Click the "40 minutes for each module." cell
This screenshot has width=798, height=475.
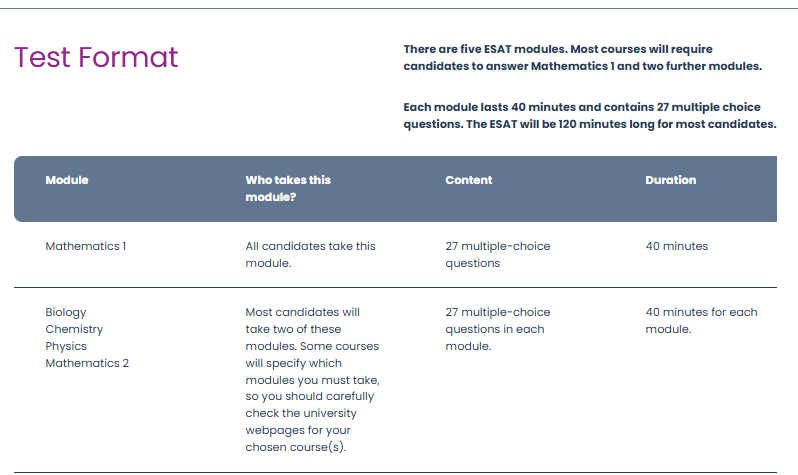tap(701, 320)
